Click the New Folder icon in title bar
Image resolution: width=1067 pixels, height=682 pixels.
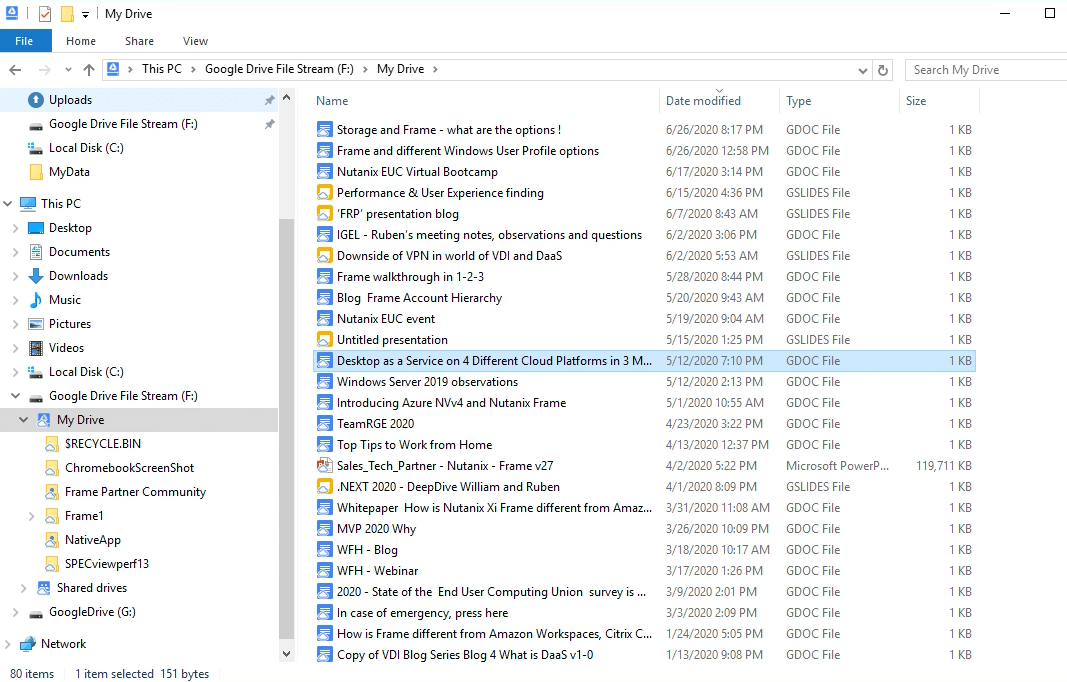[67, 14]
